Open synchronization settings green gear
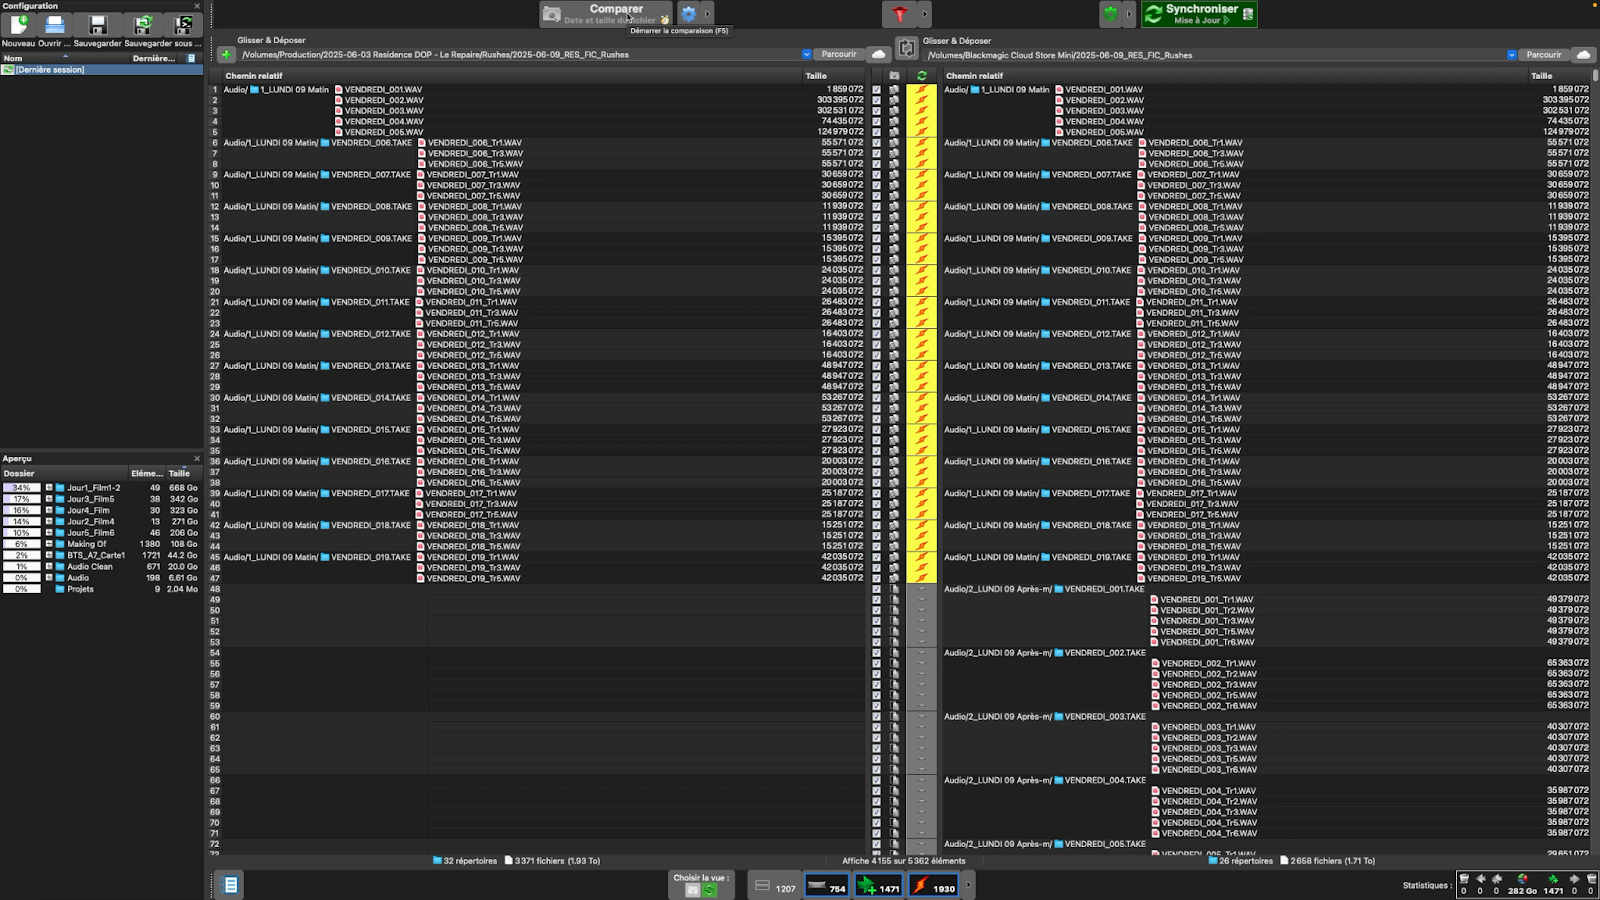 (x=1110, y=14)
